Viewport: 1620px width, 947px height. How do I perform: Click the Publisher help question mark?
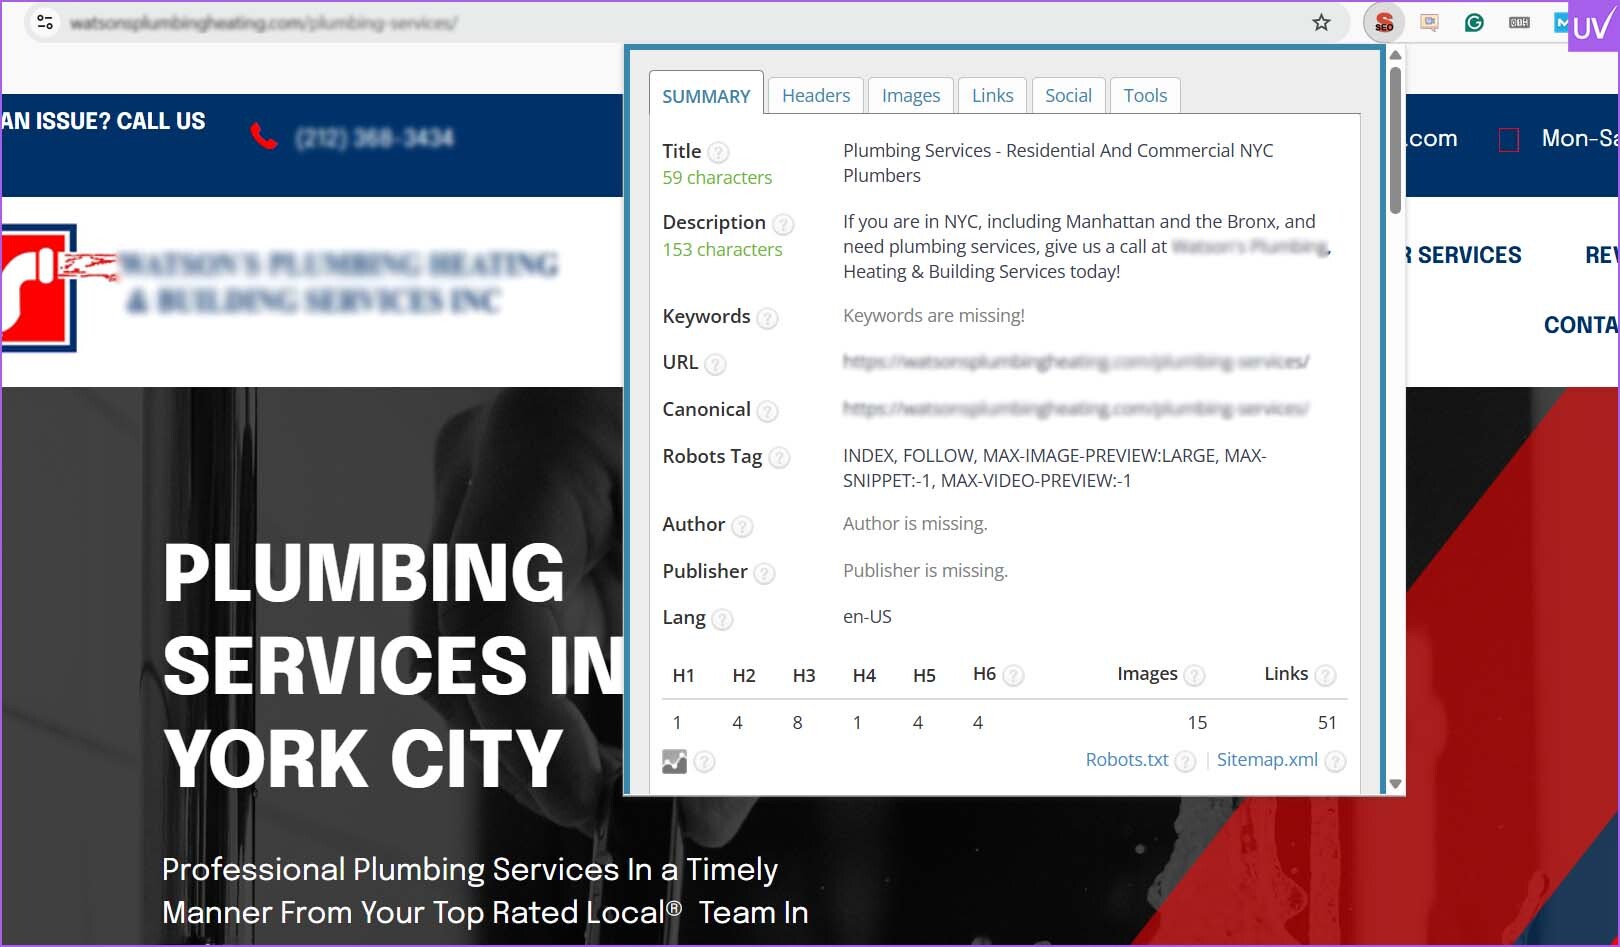[764, 573]
